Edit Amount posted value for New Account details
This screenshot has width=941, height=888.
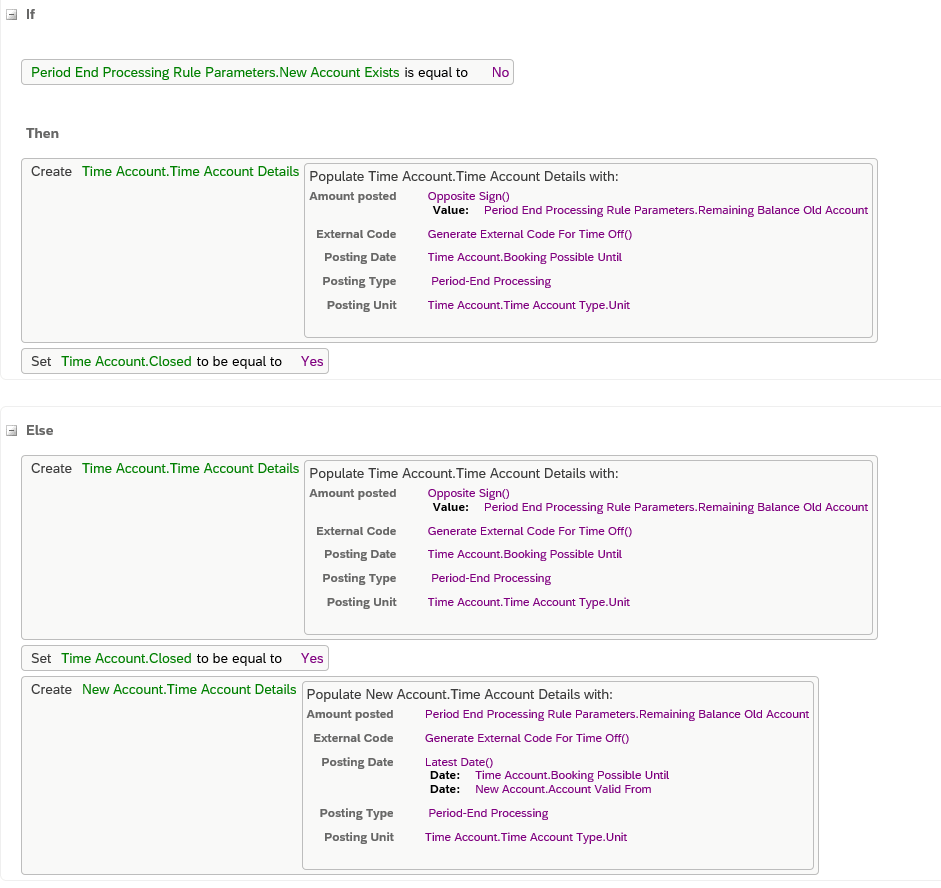pyautogui.click(x=616, y=714)
